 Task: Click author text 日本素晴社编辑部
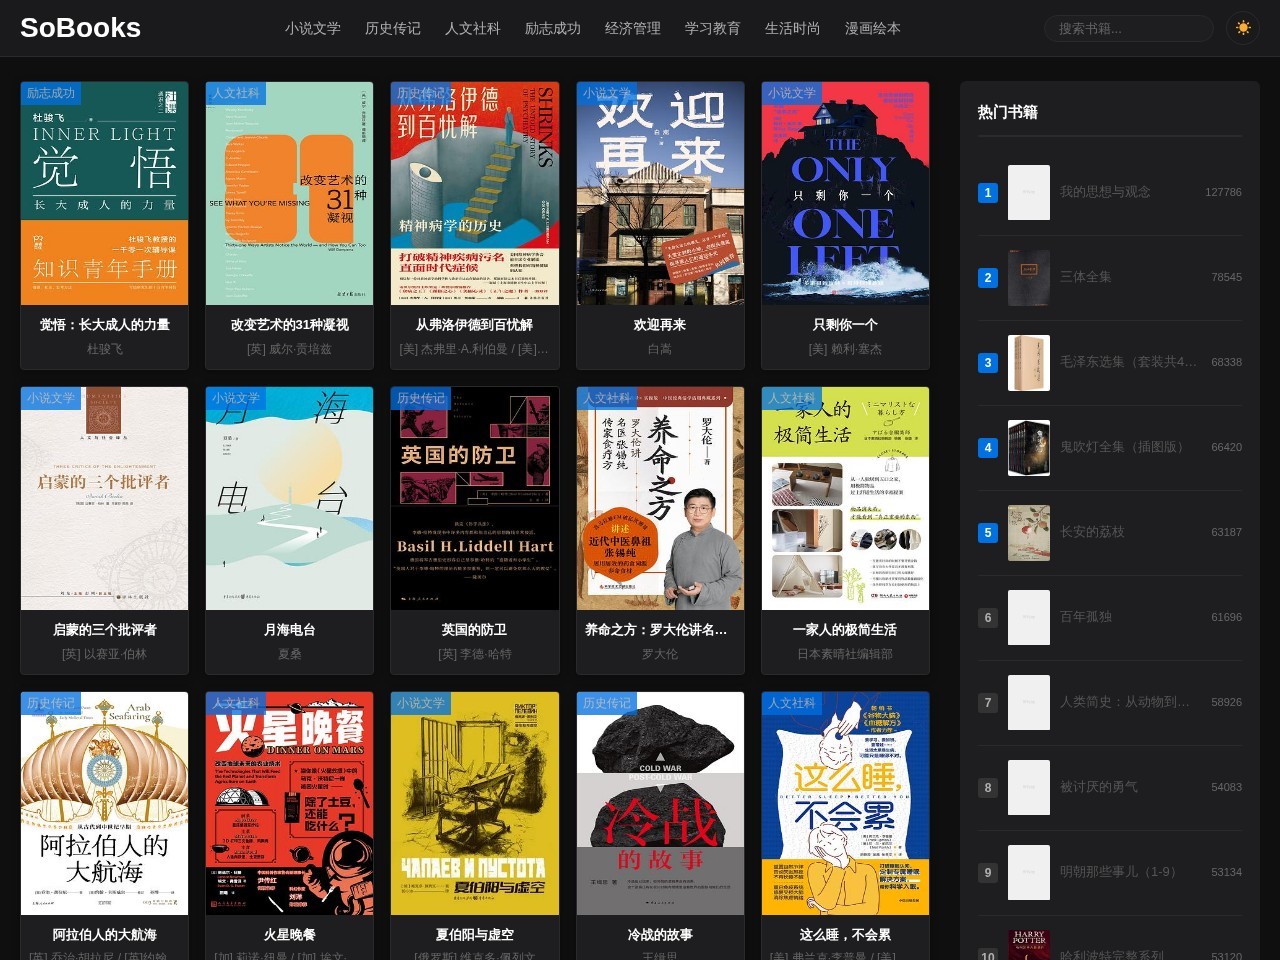point(846,654)
